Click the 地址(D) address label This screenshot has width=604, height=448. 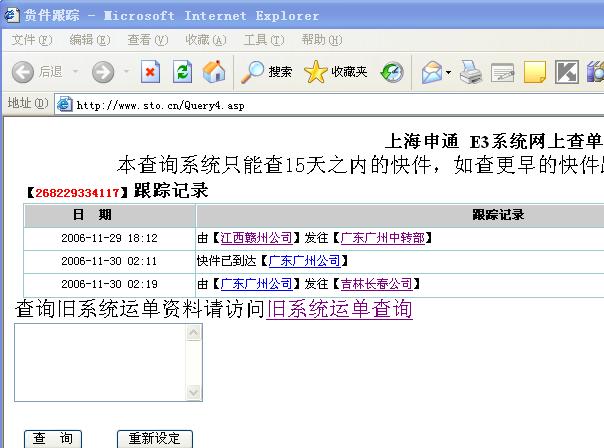28,103
